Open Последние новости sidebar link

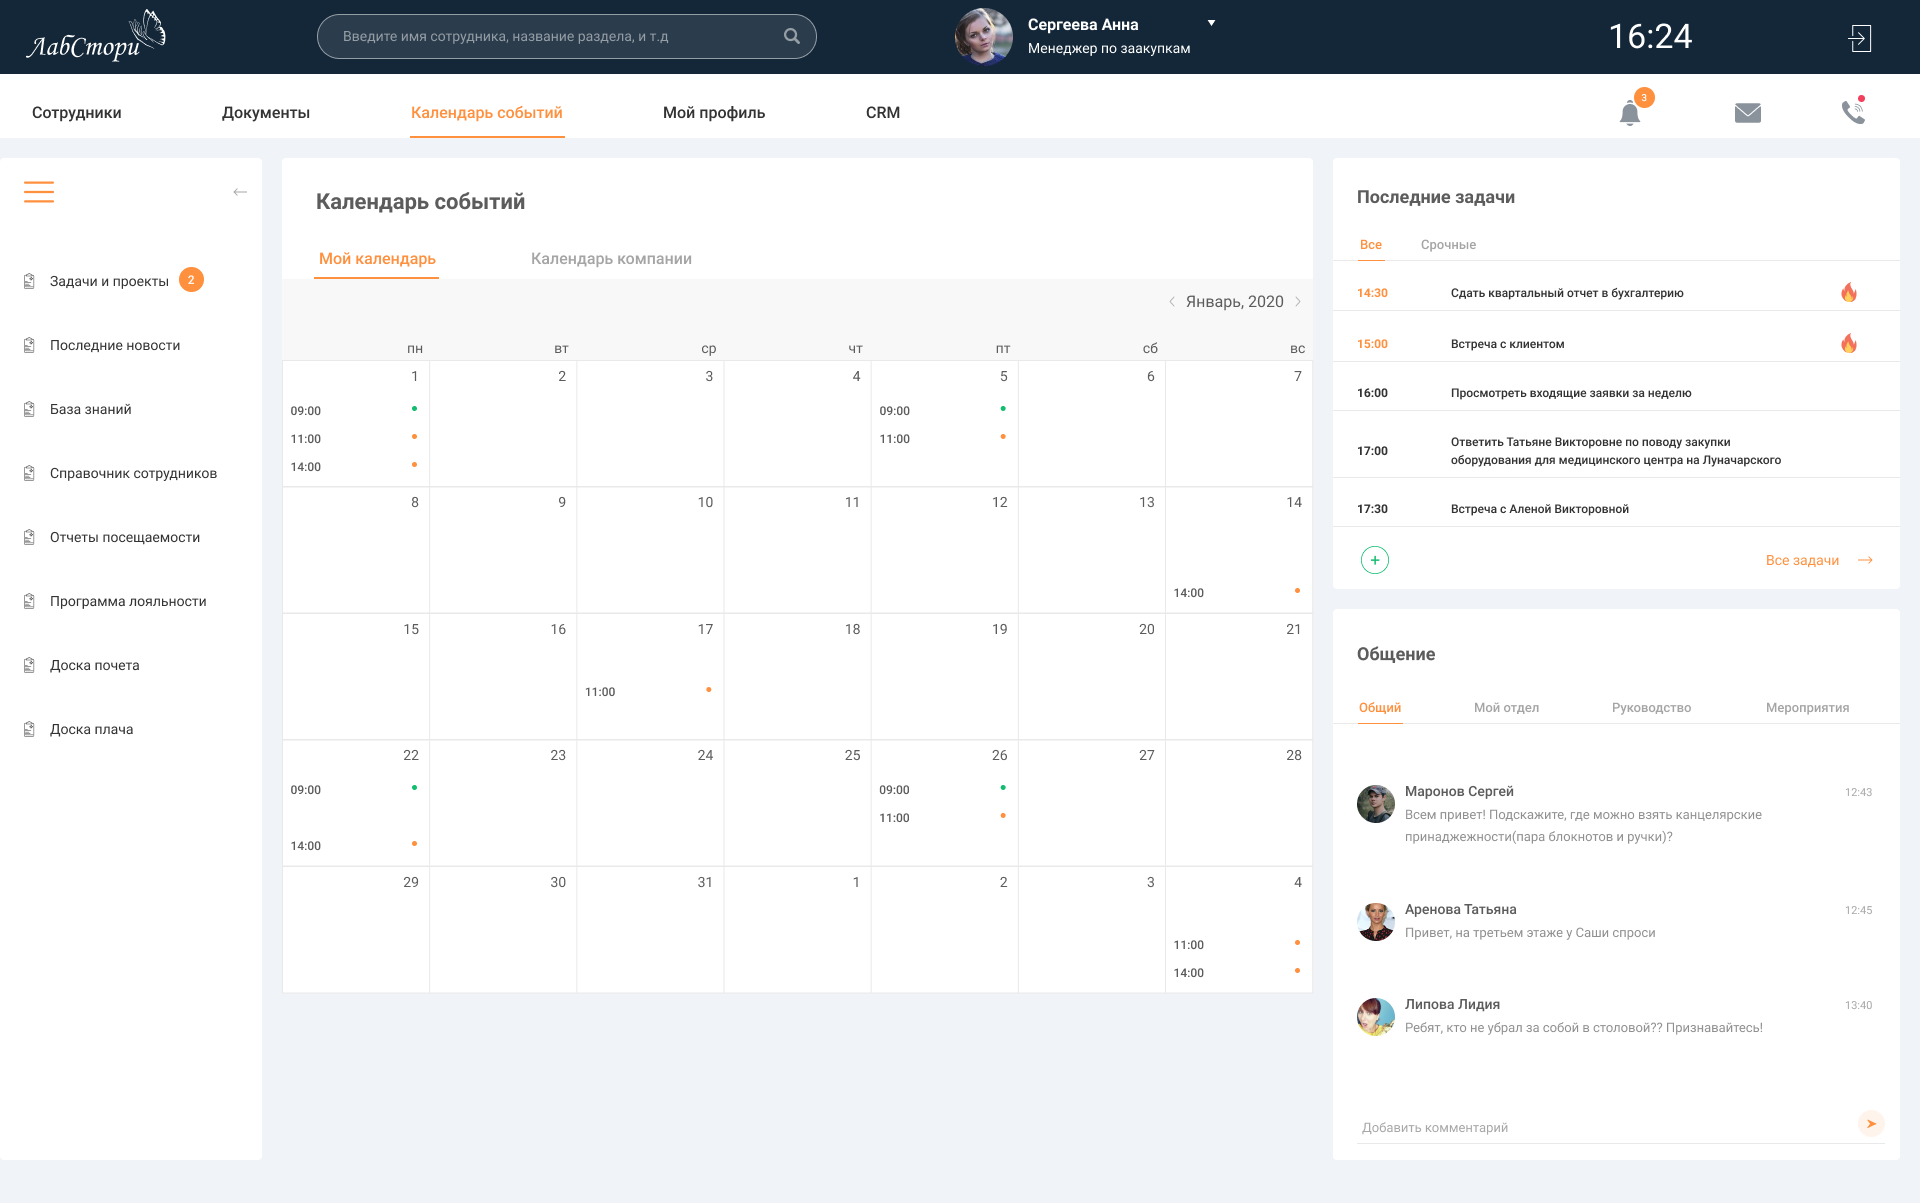115,345
